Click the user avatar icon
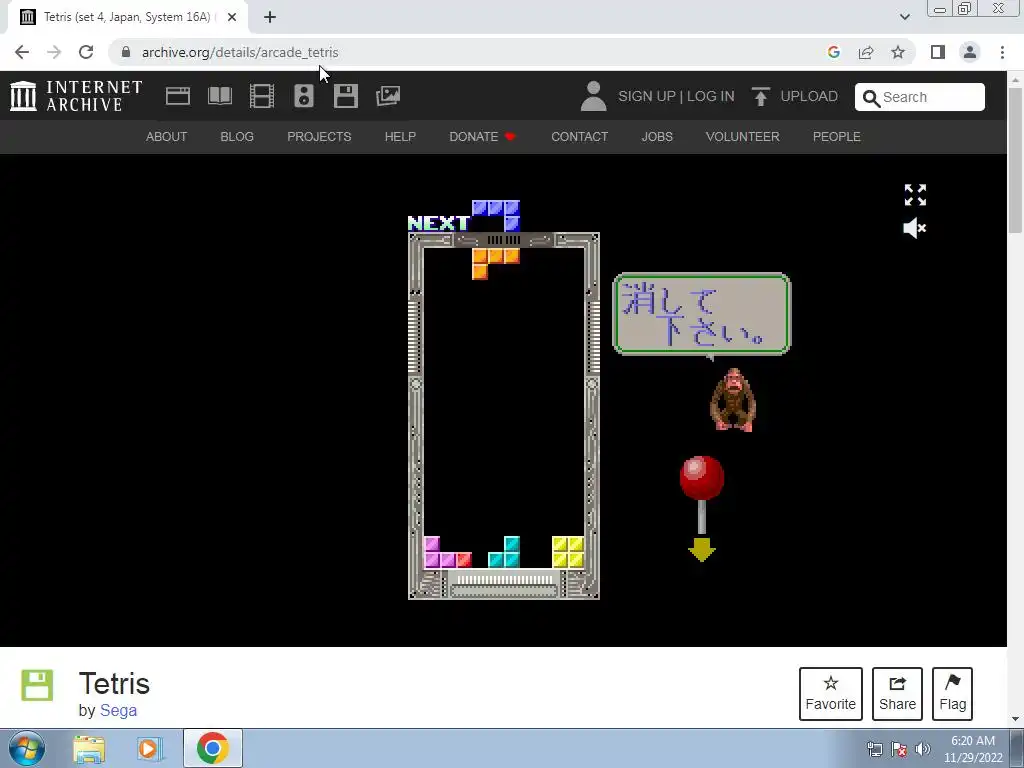The image size is (1024, 768). tap(594, 96)
